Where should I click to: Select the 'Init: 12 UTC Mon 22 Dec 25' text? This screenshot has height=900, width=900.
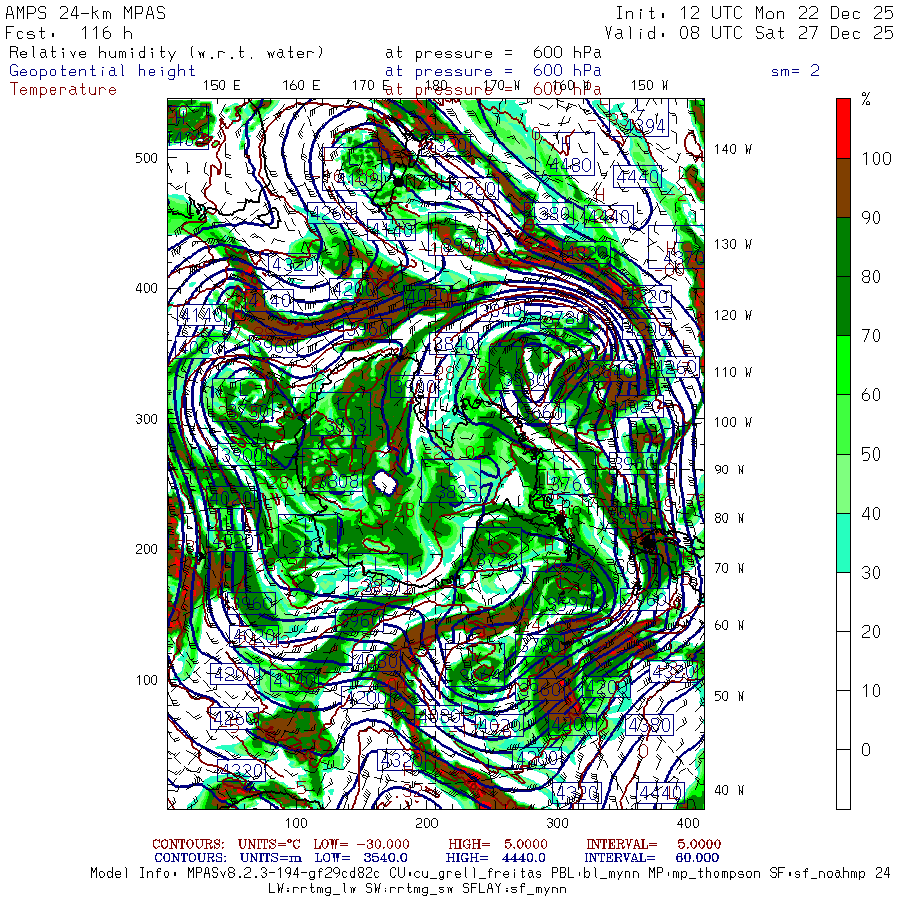(x=754, y=13)
